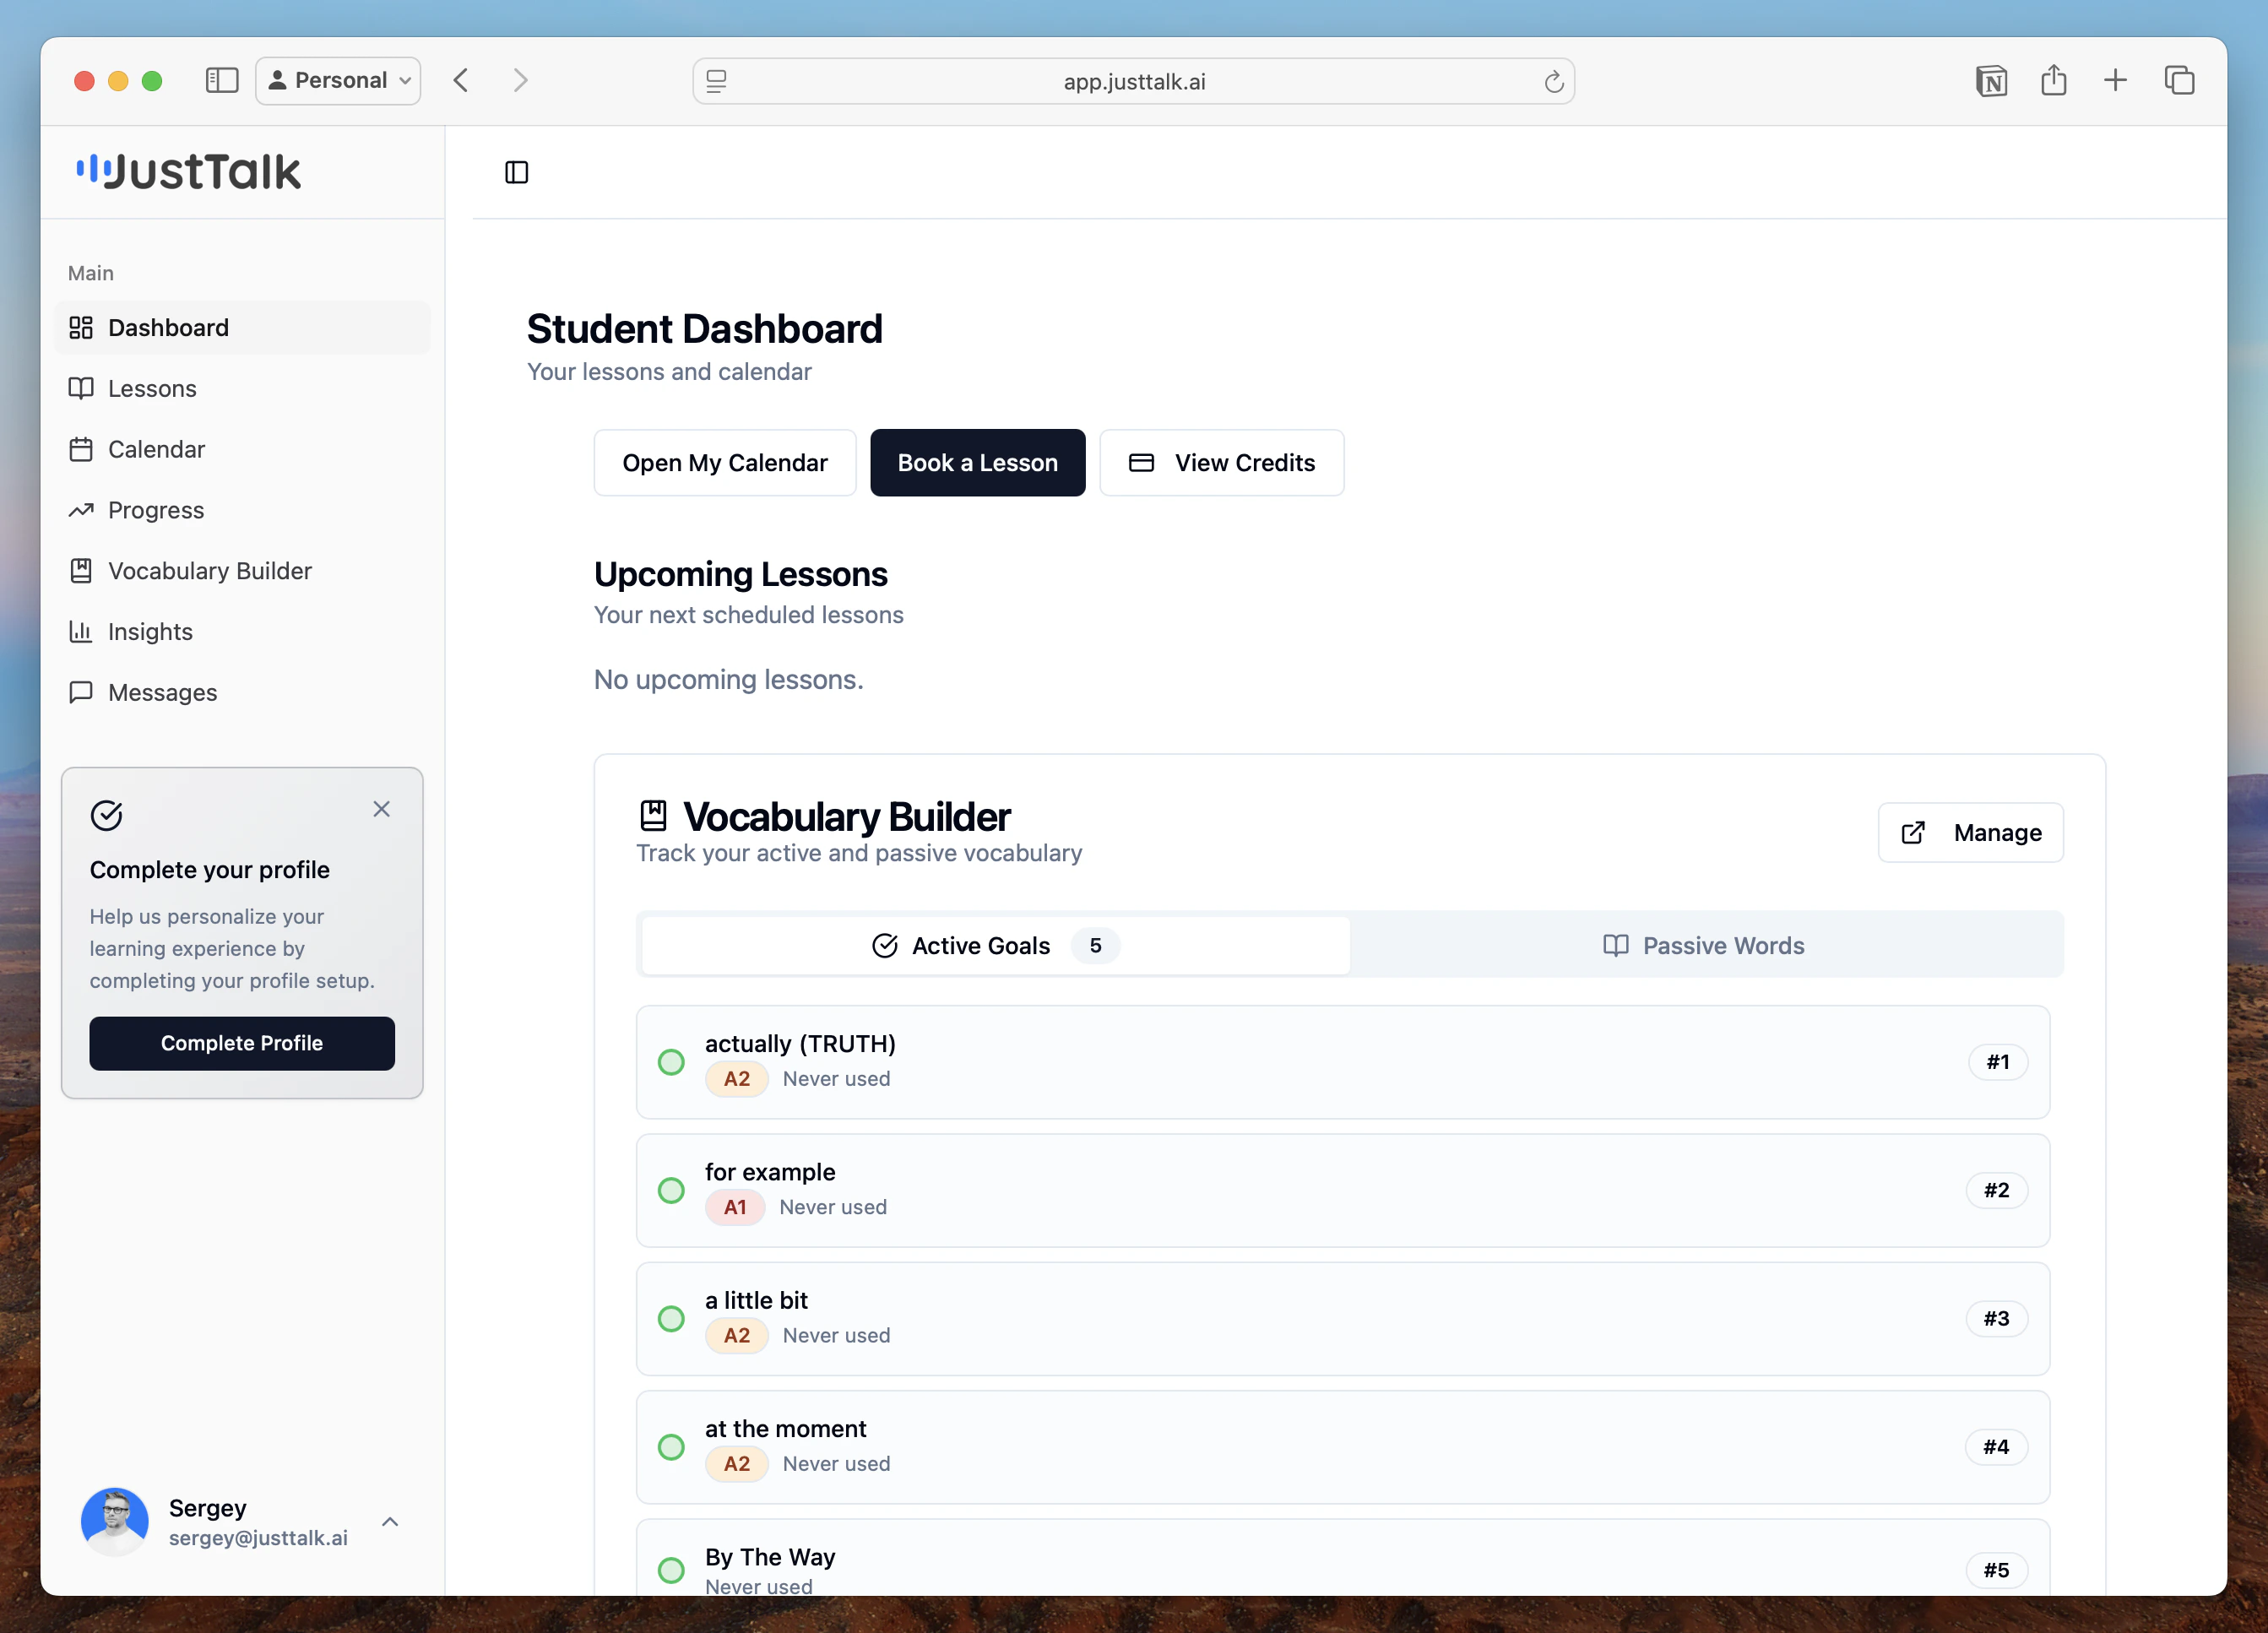The width and height of the screenshot is (2268, 1633).
Task: Click the Progress trend arrow icon
Action: pyautogui.click(x=81, y=510)
